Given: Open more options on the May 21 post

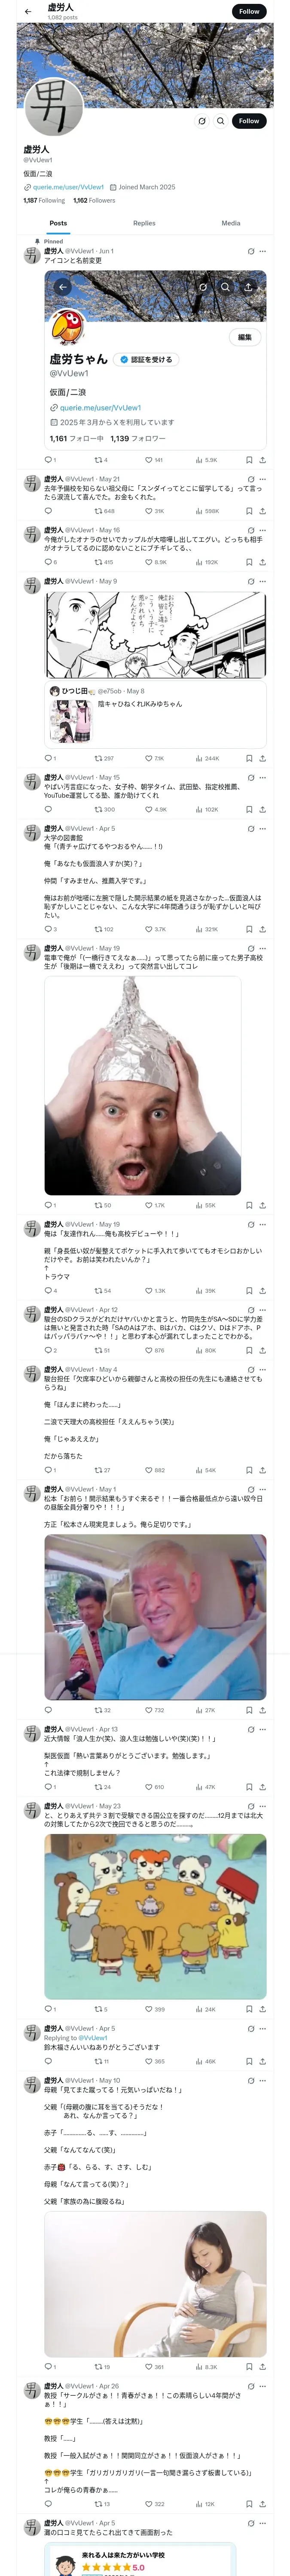Looking at the screenshot, I should (x=262, y=479).
